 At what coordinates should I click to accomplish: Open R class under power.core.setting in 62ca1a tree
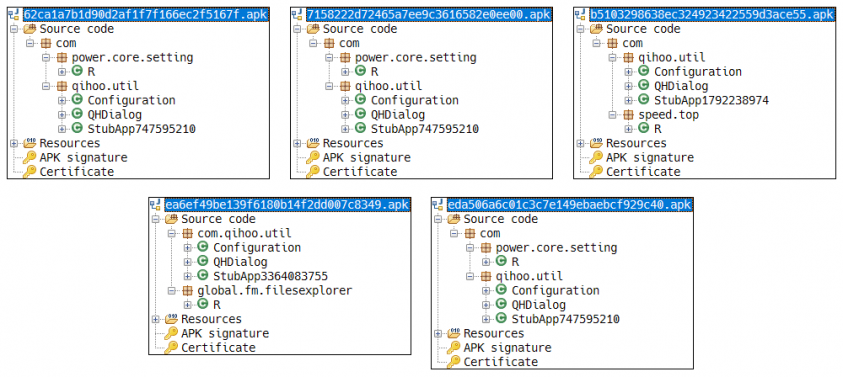pos(91,72)
